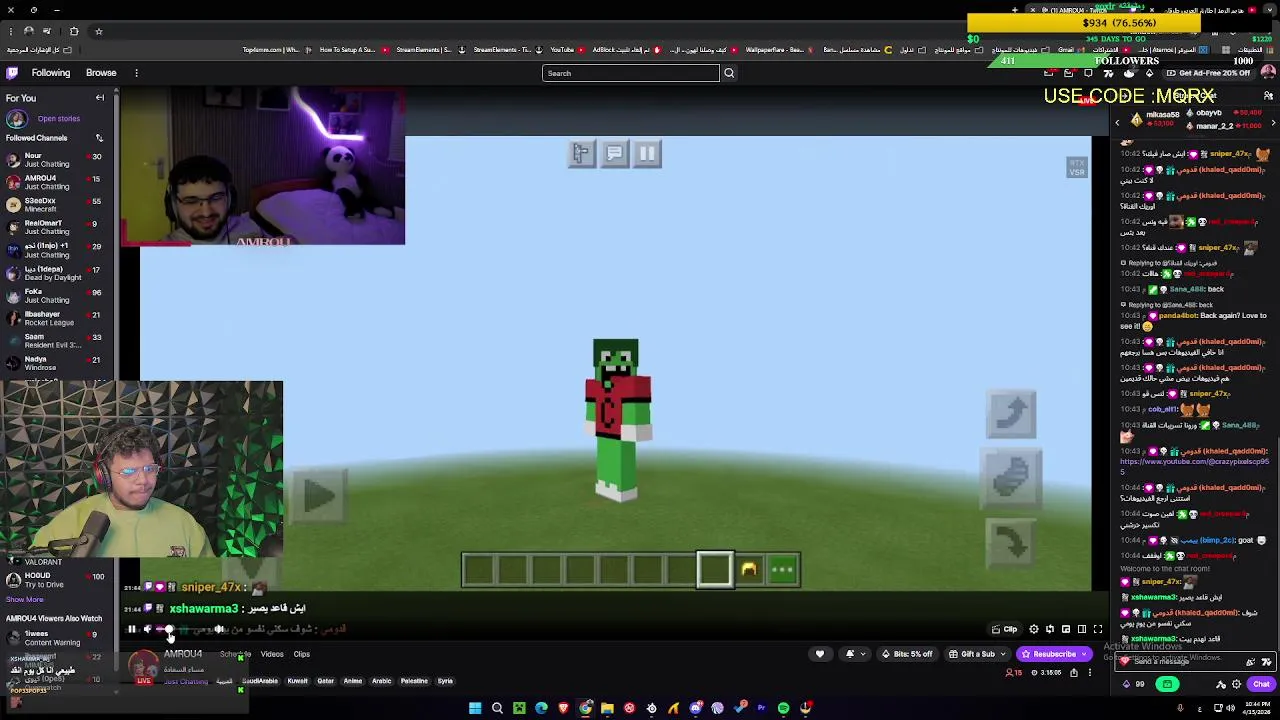Screen dimensions: 1280x720
Task: Open the three-dot menu beside Browse
Action: point(136,73)
